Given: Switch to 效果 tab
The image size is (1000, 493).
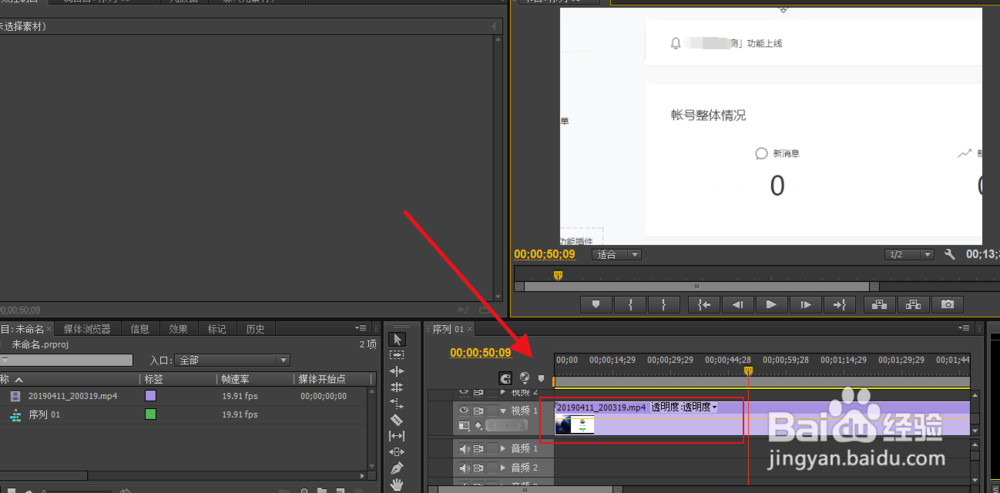Looking at the screenshot, I should (x=178, y=329).
